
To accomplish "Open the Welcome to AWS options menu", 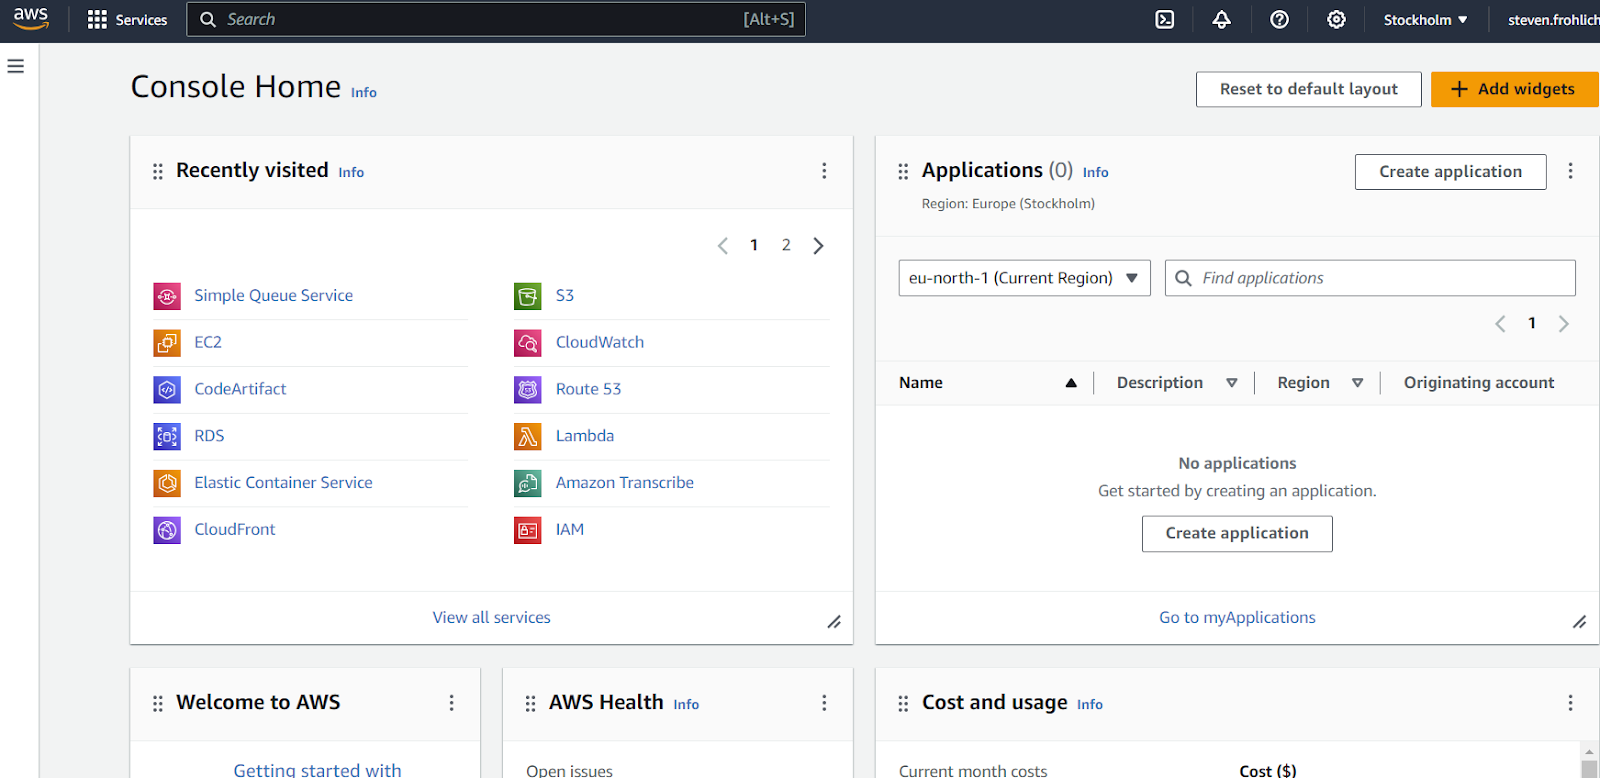I will click(451, 703).
